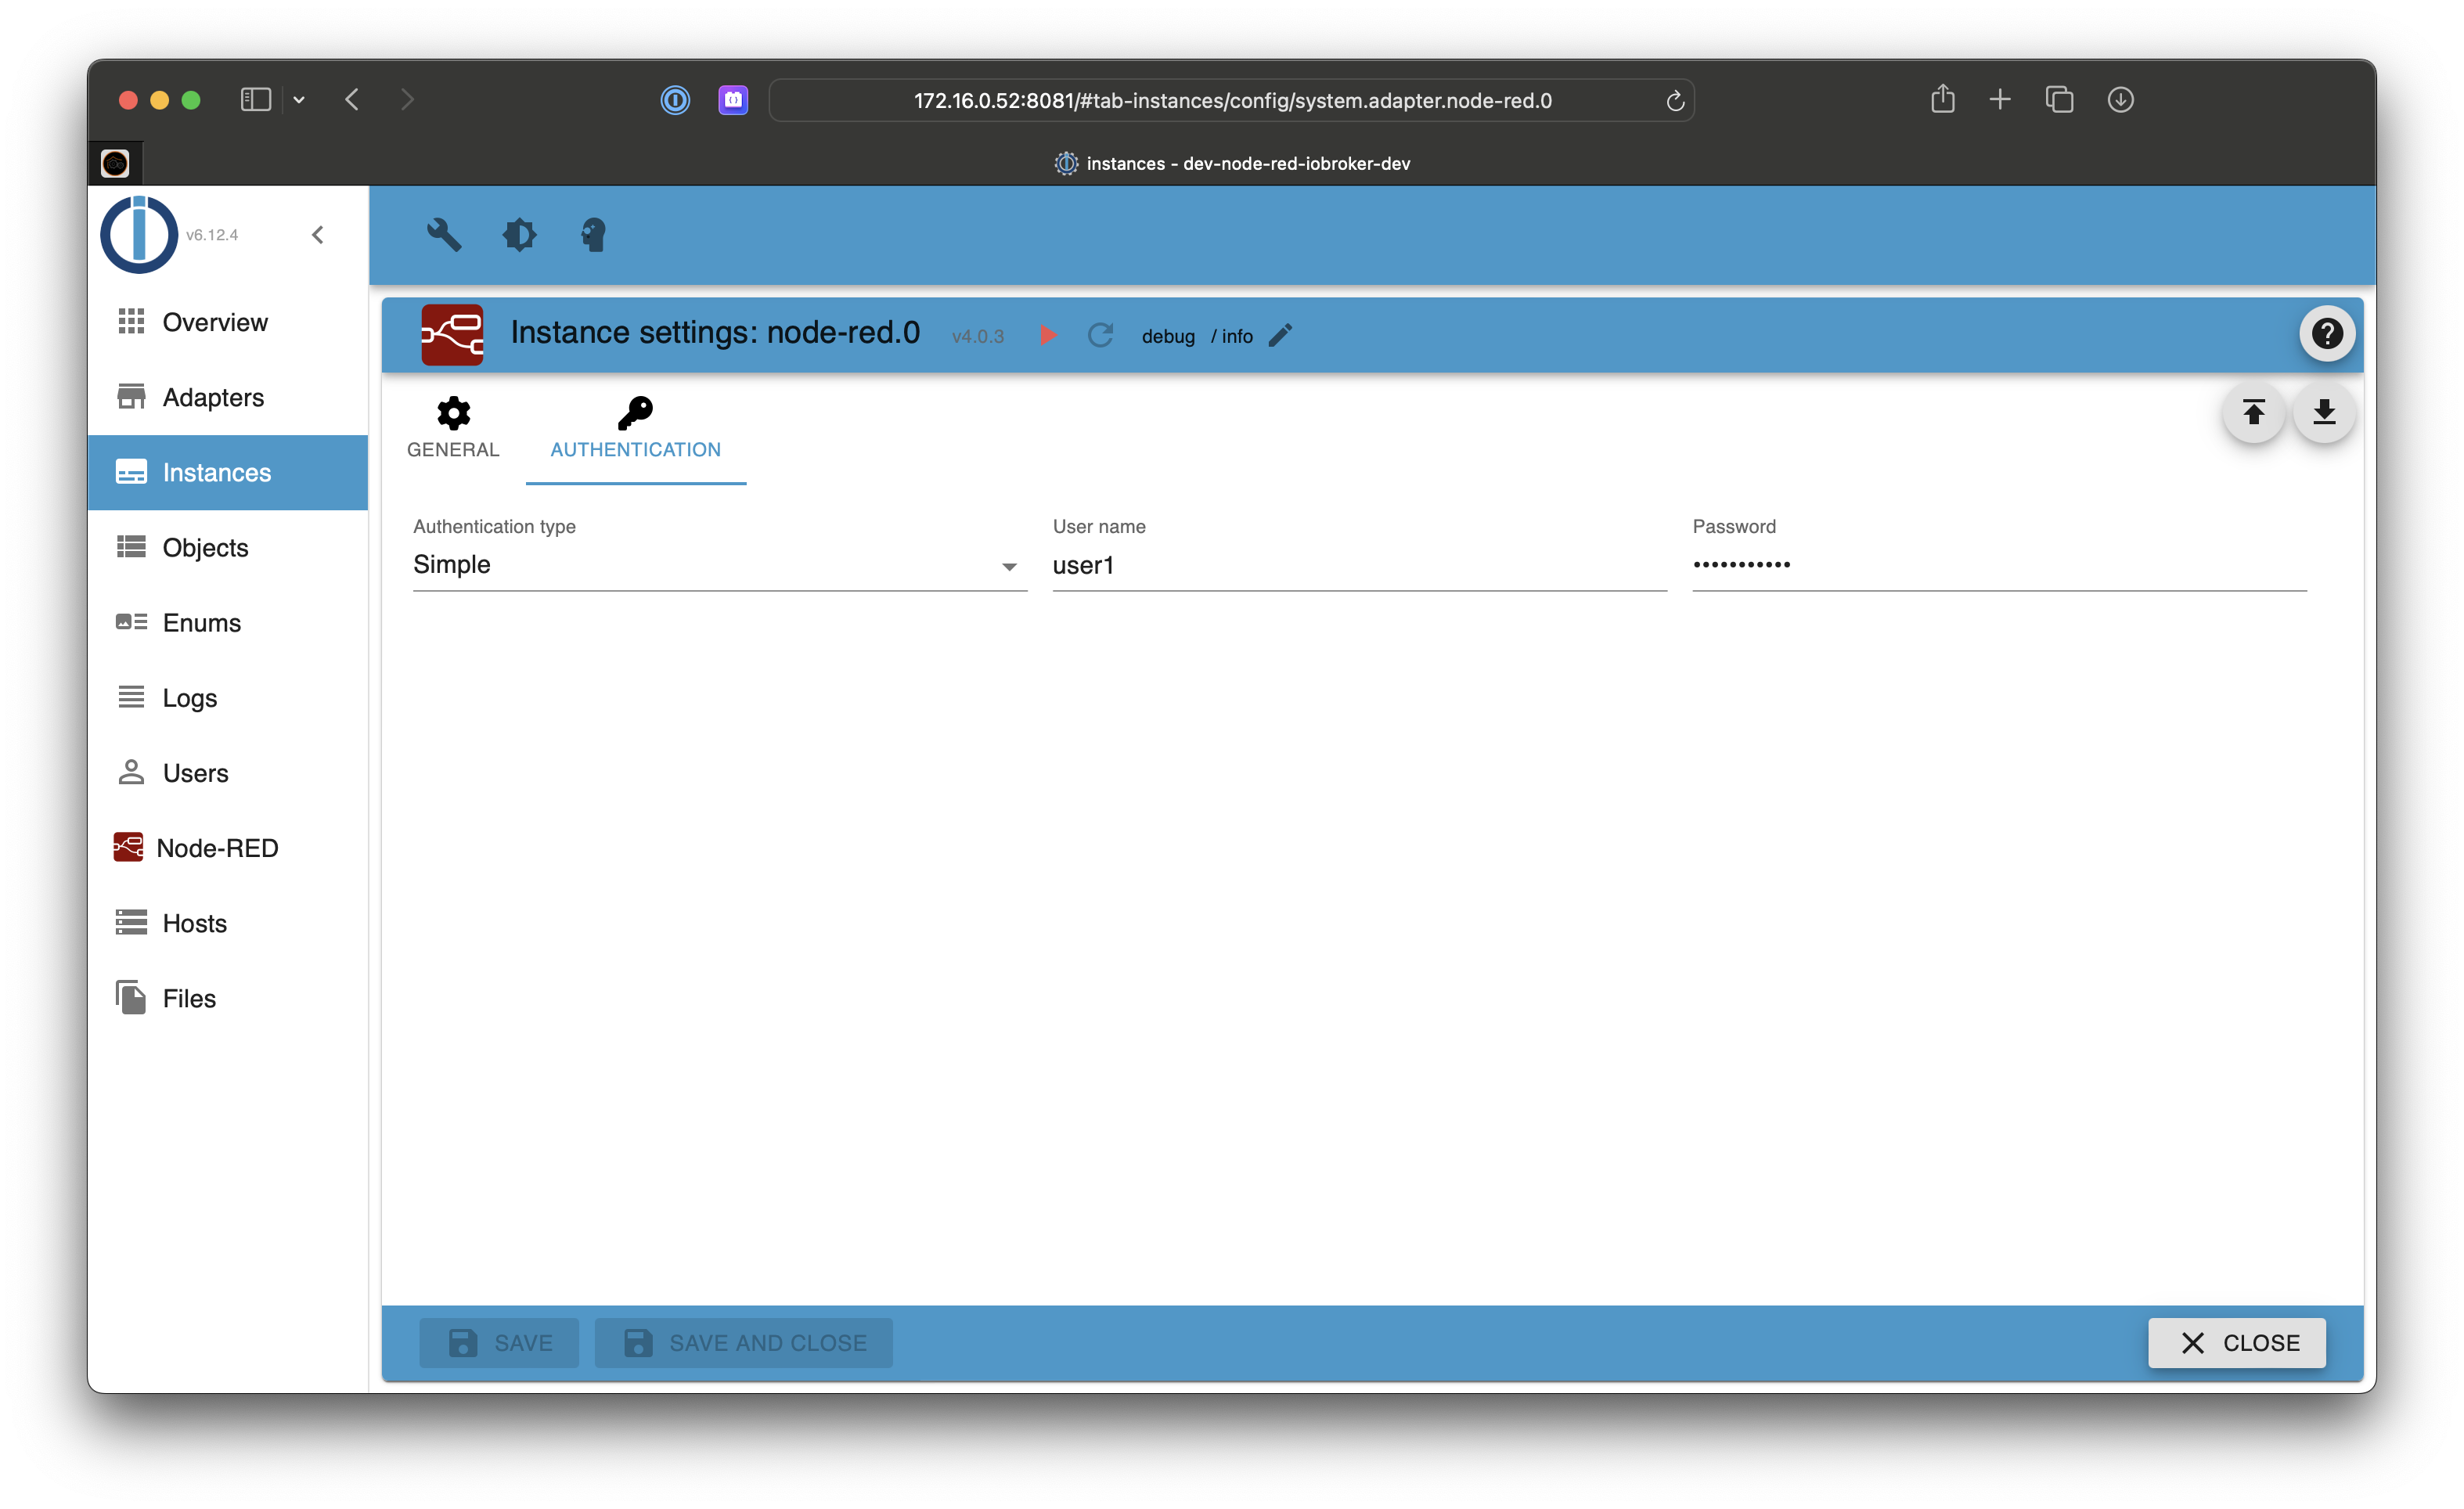Open help question mark button

click(2326, 334)
